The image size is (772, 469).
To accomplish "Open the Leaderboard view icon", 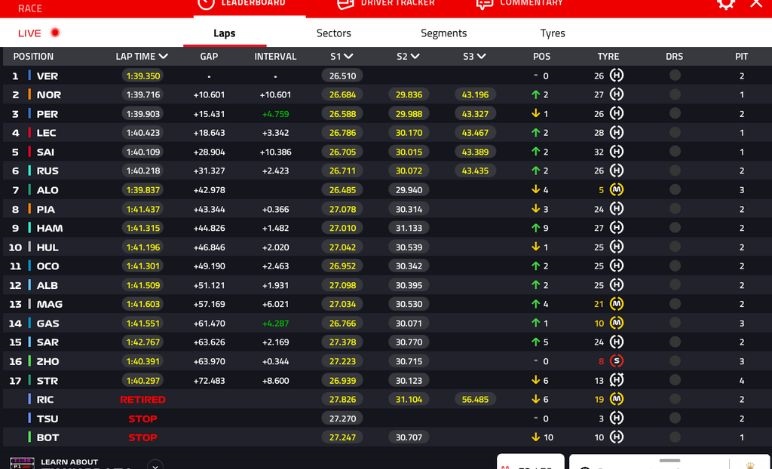I will pos(205,3).
